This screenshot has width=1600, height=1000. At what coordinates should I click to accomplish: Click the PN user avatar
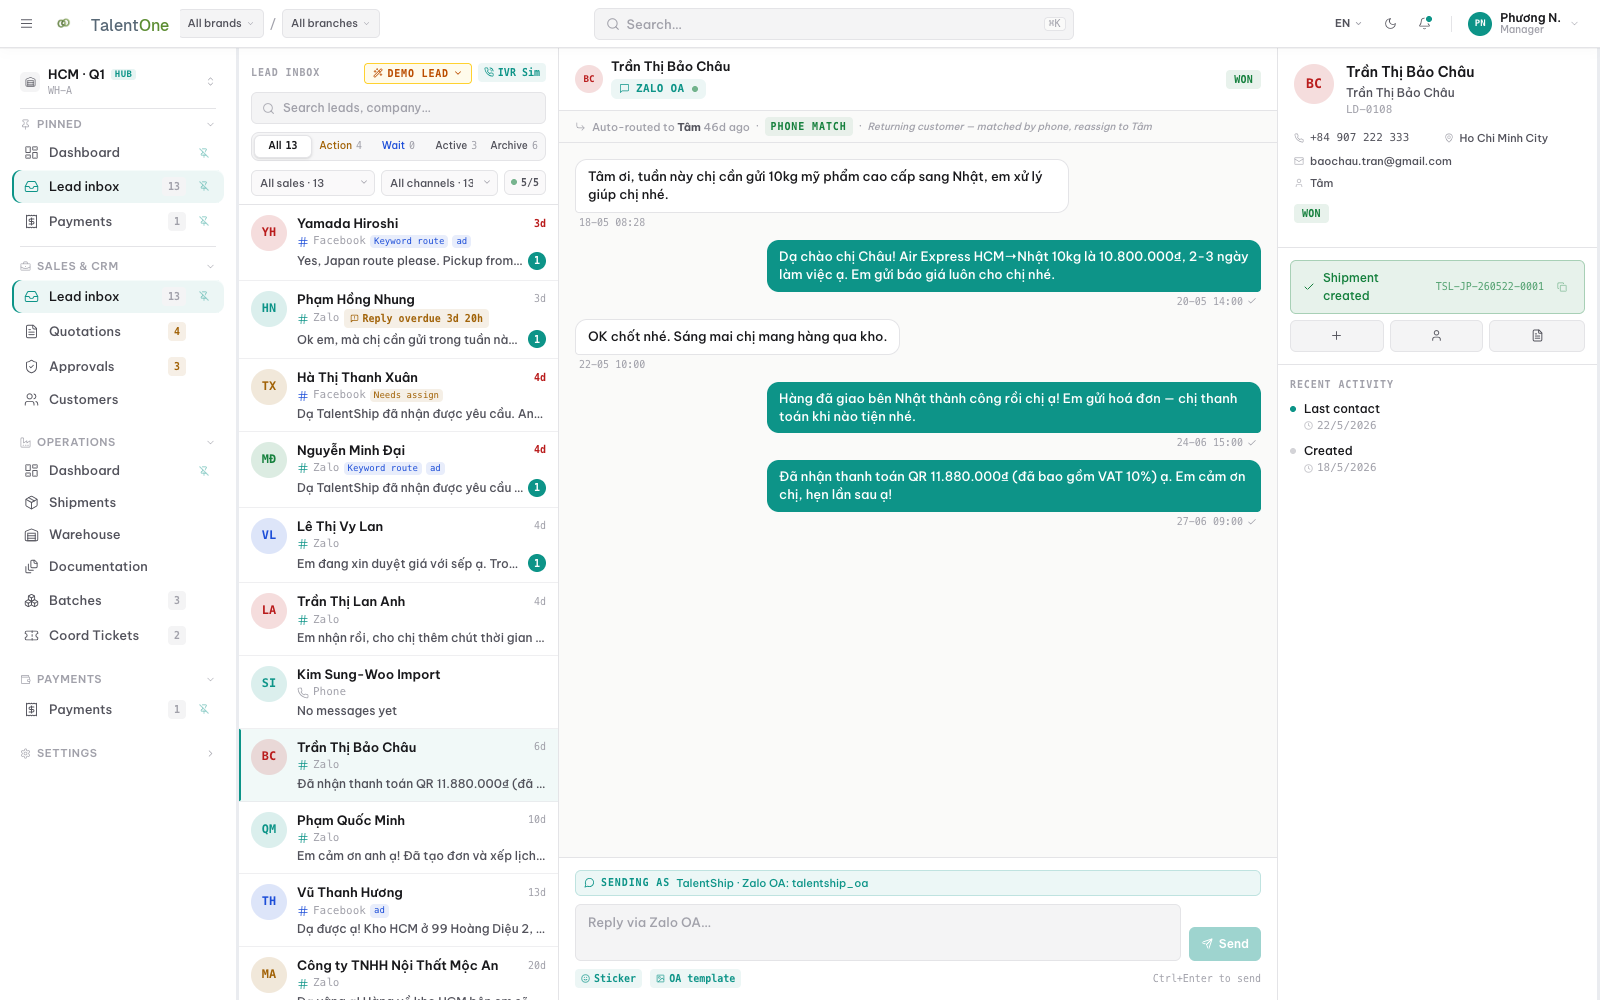(1480, 24)
